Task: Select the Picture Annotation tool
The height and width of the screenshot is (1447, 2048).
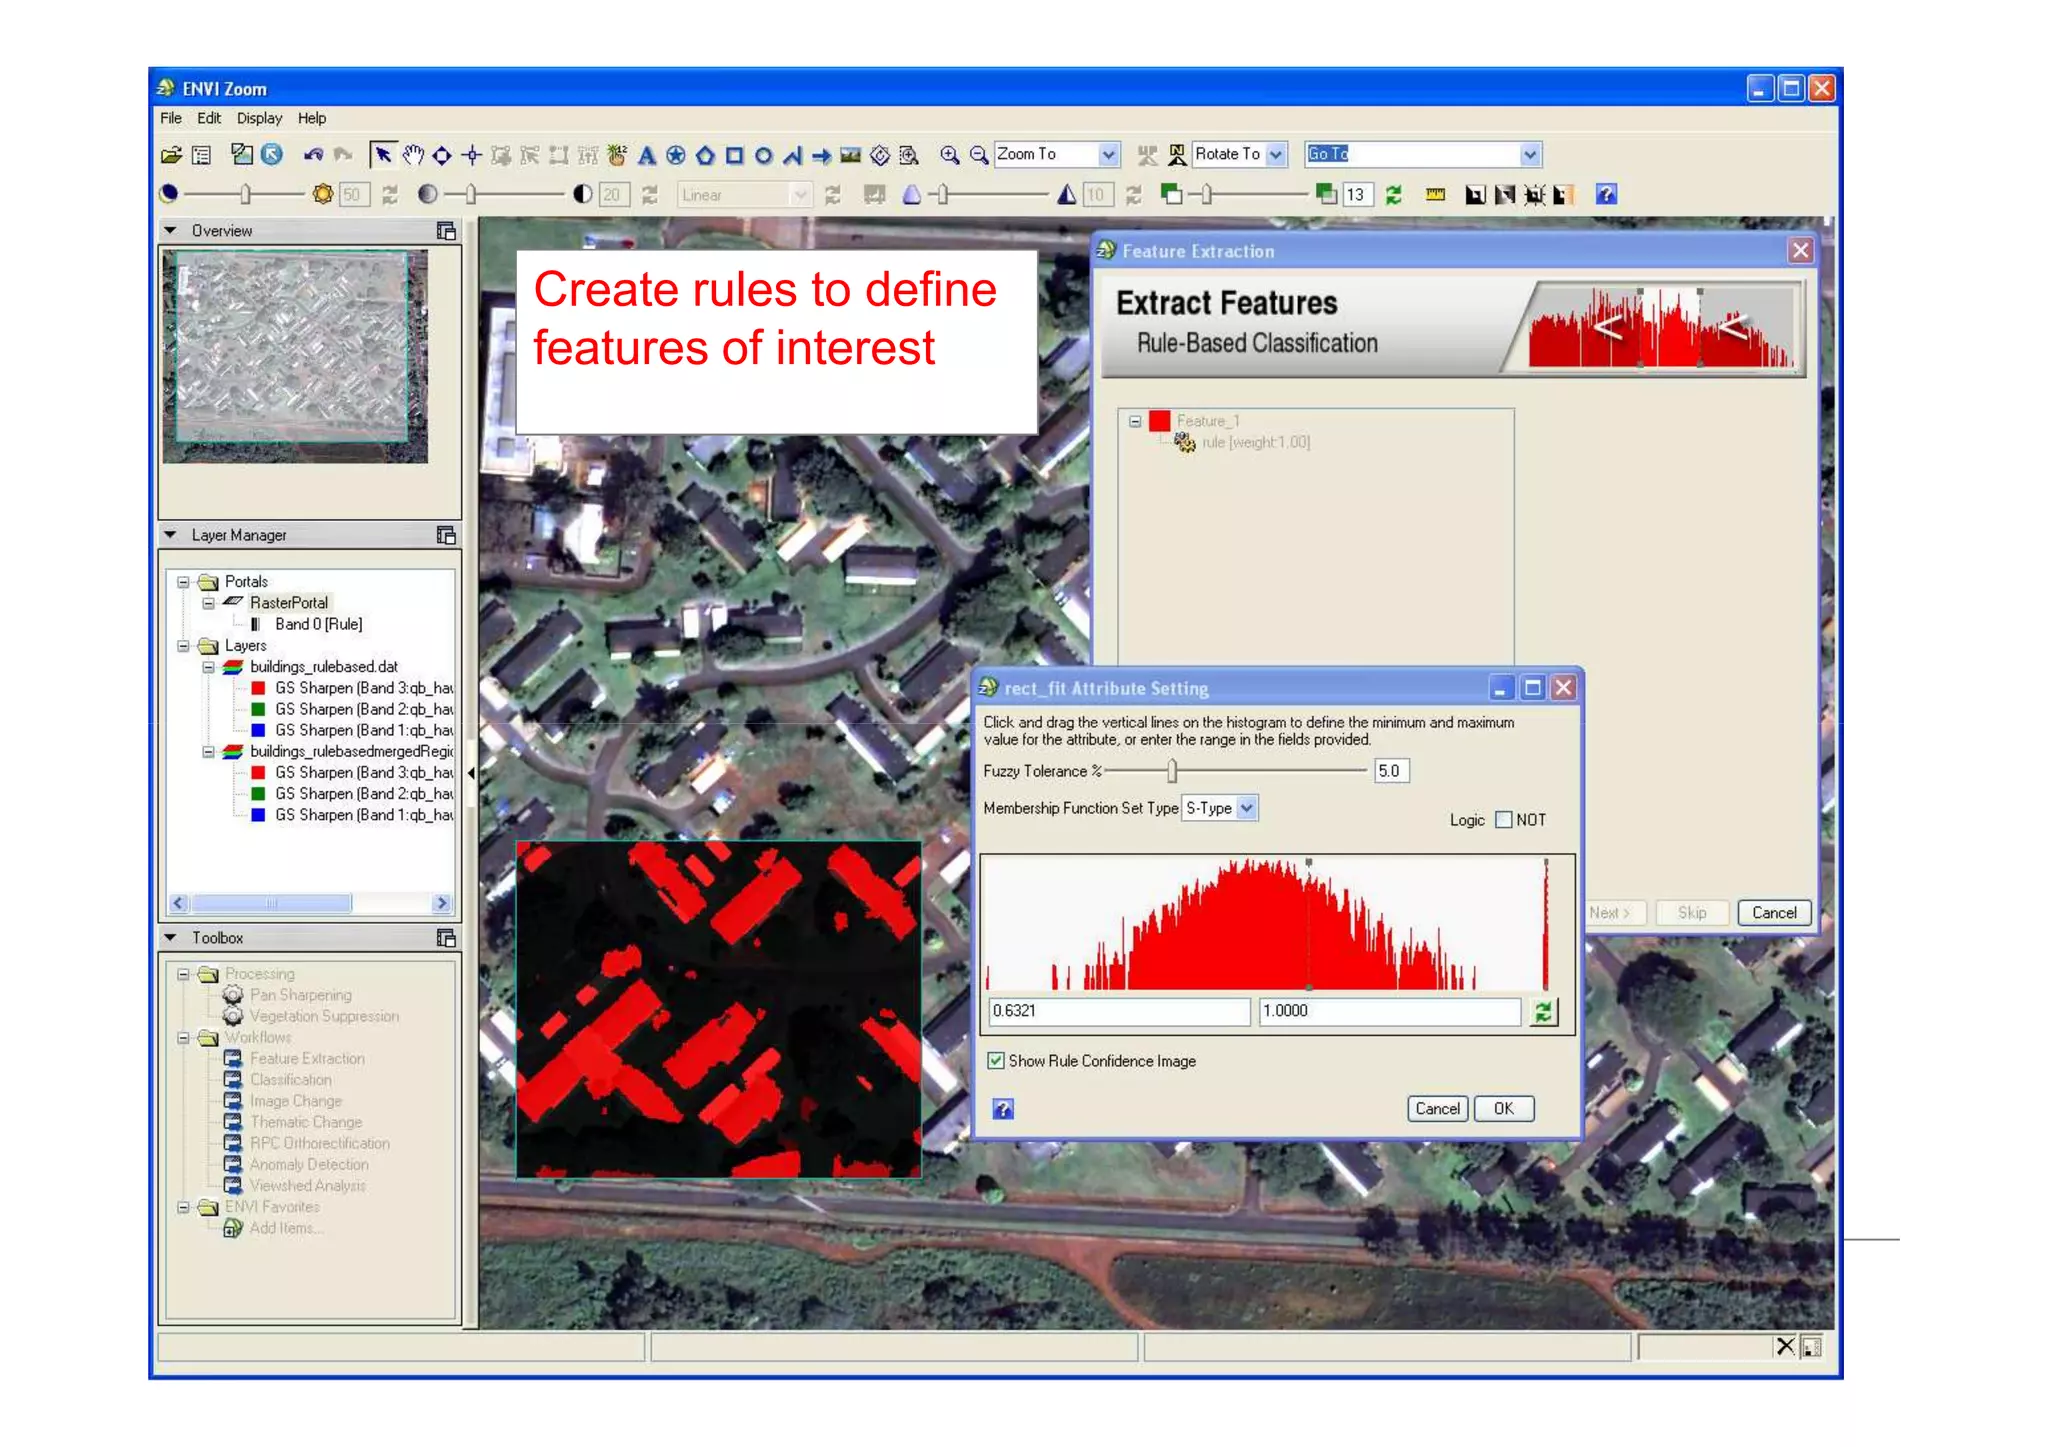Action: (x=851, y=155)
